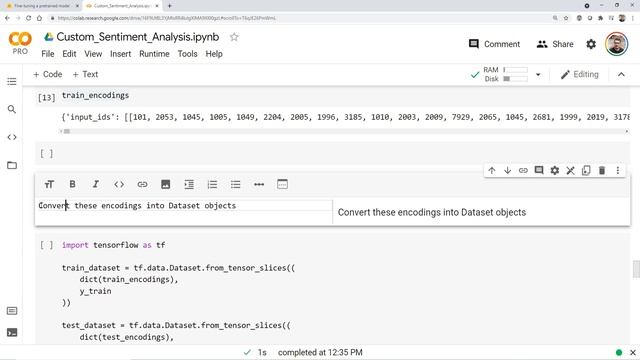Click the RAM usage bar

515,70
